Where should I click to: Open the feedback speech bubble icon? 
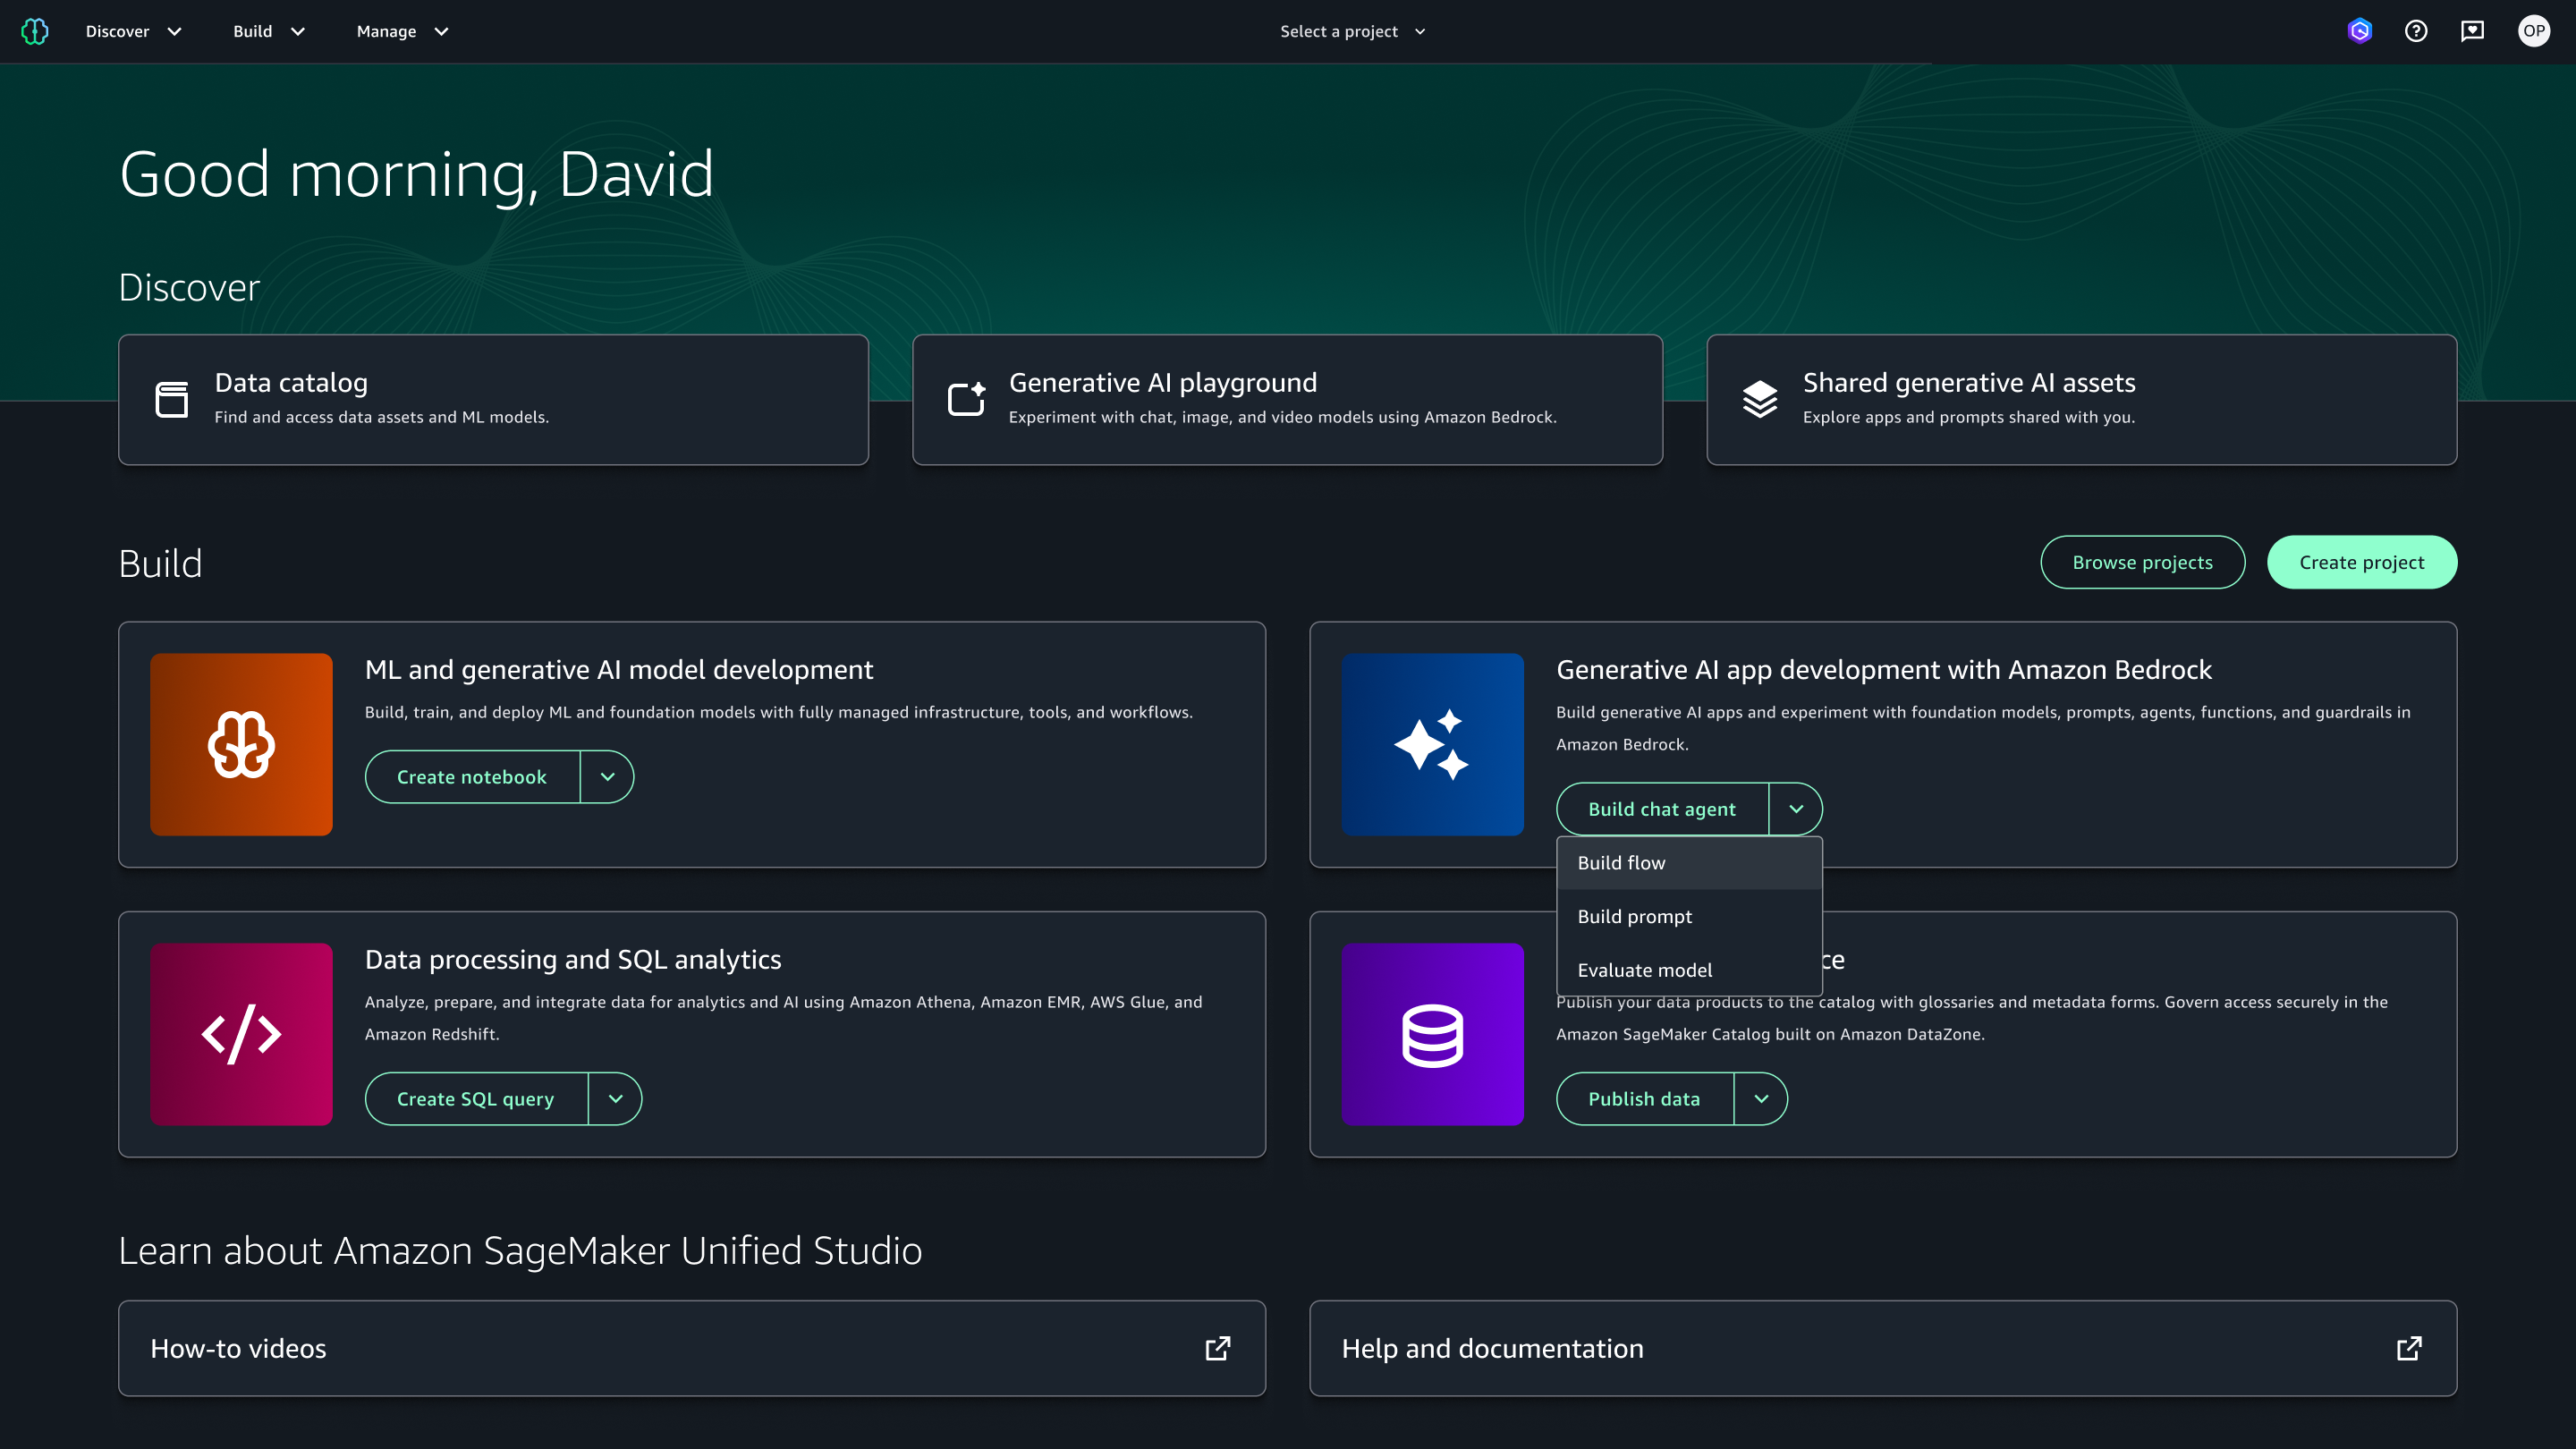click(x=2473, y=31)
